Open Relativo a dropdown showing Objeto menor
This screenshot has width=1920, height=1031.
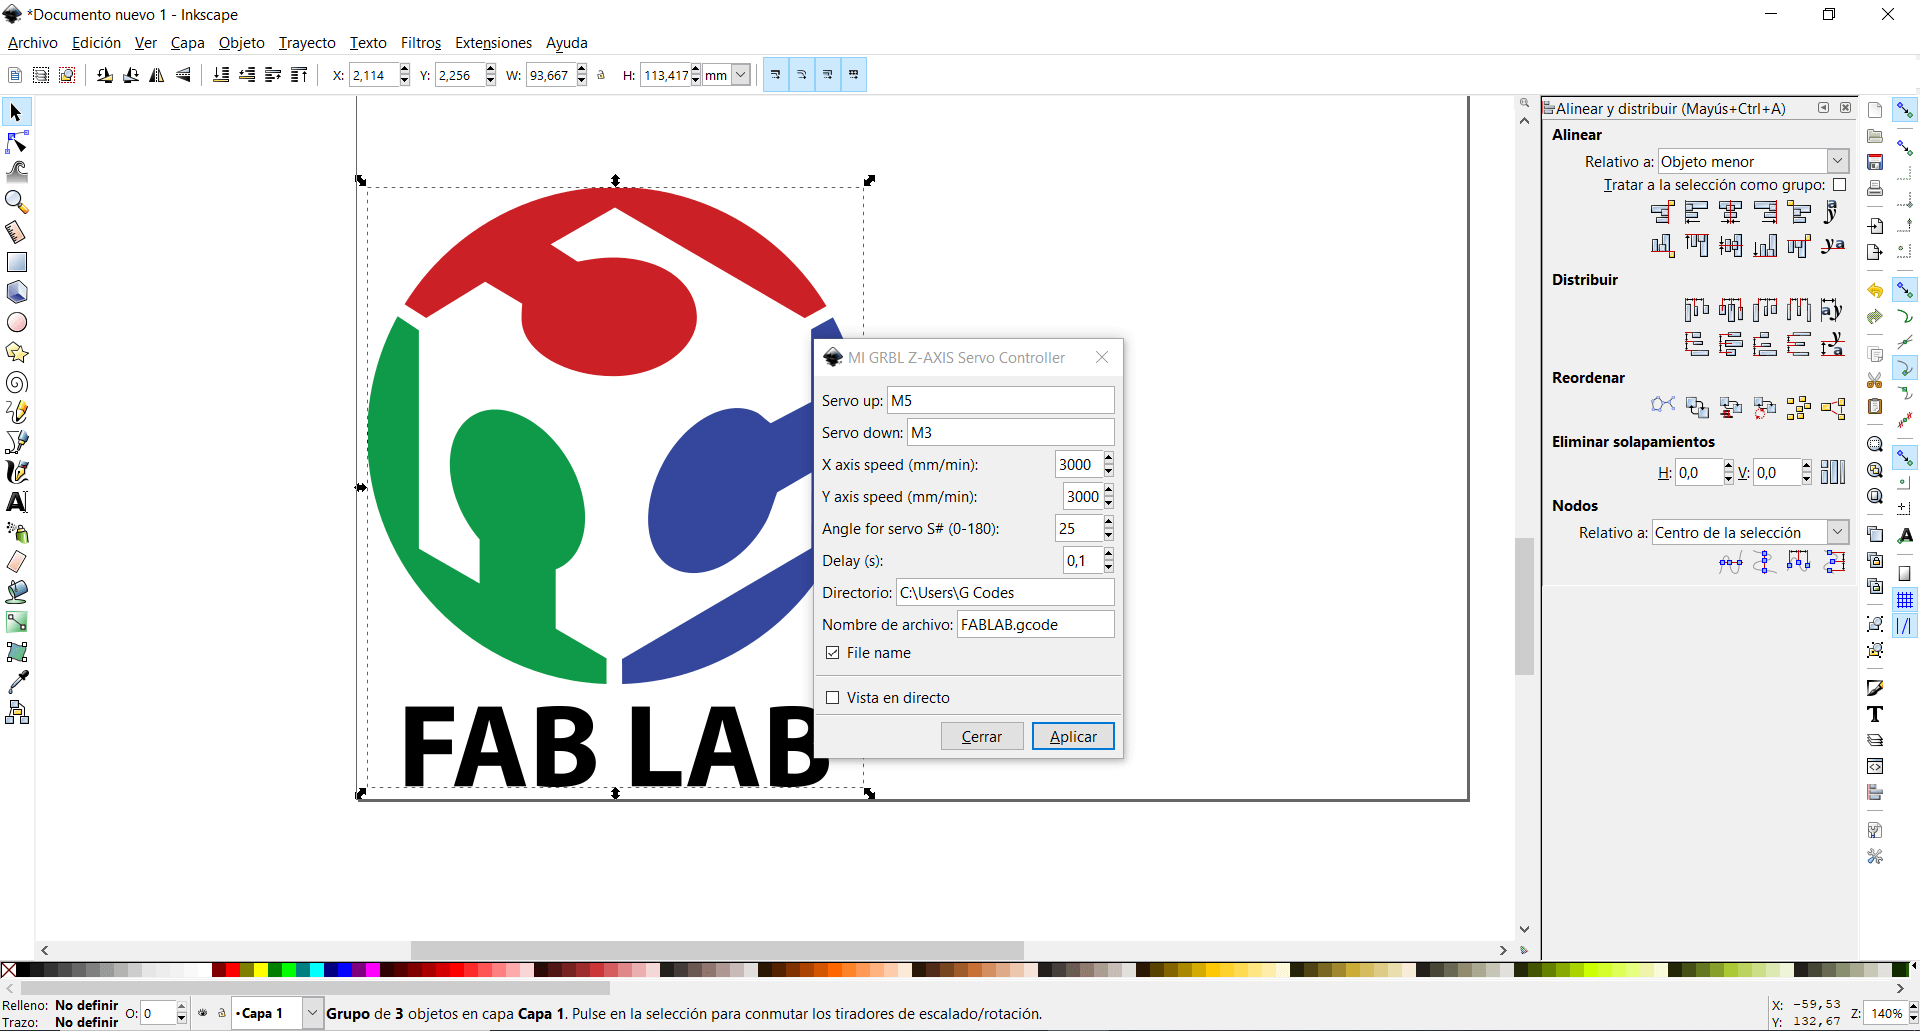[1753, 161]
